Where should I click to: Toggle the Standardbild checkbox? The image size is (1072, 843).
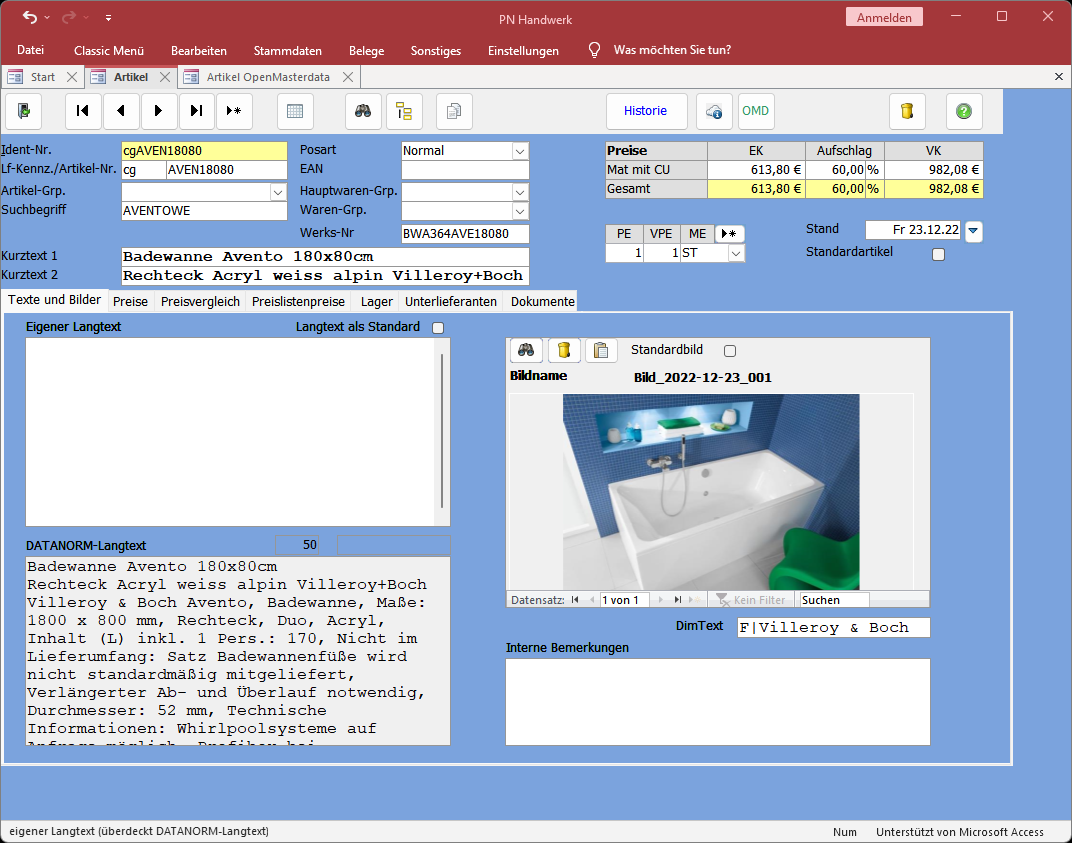click(x=729, y=351)
